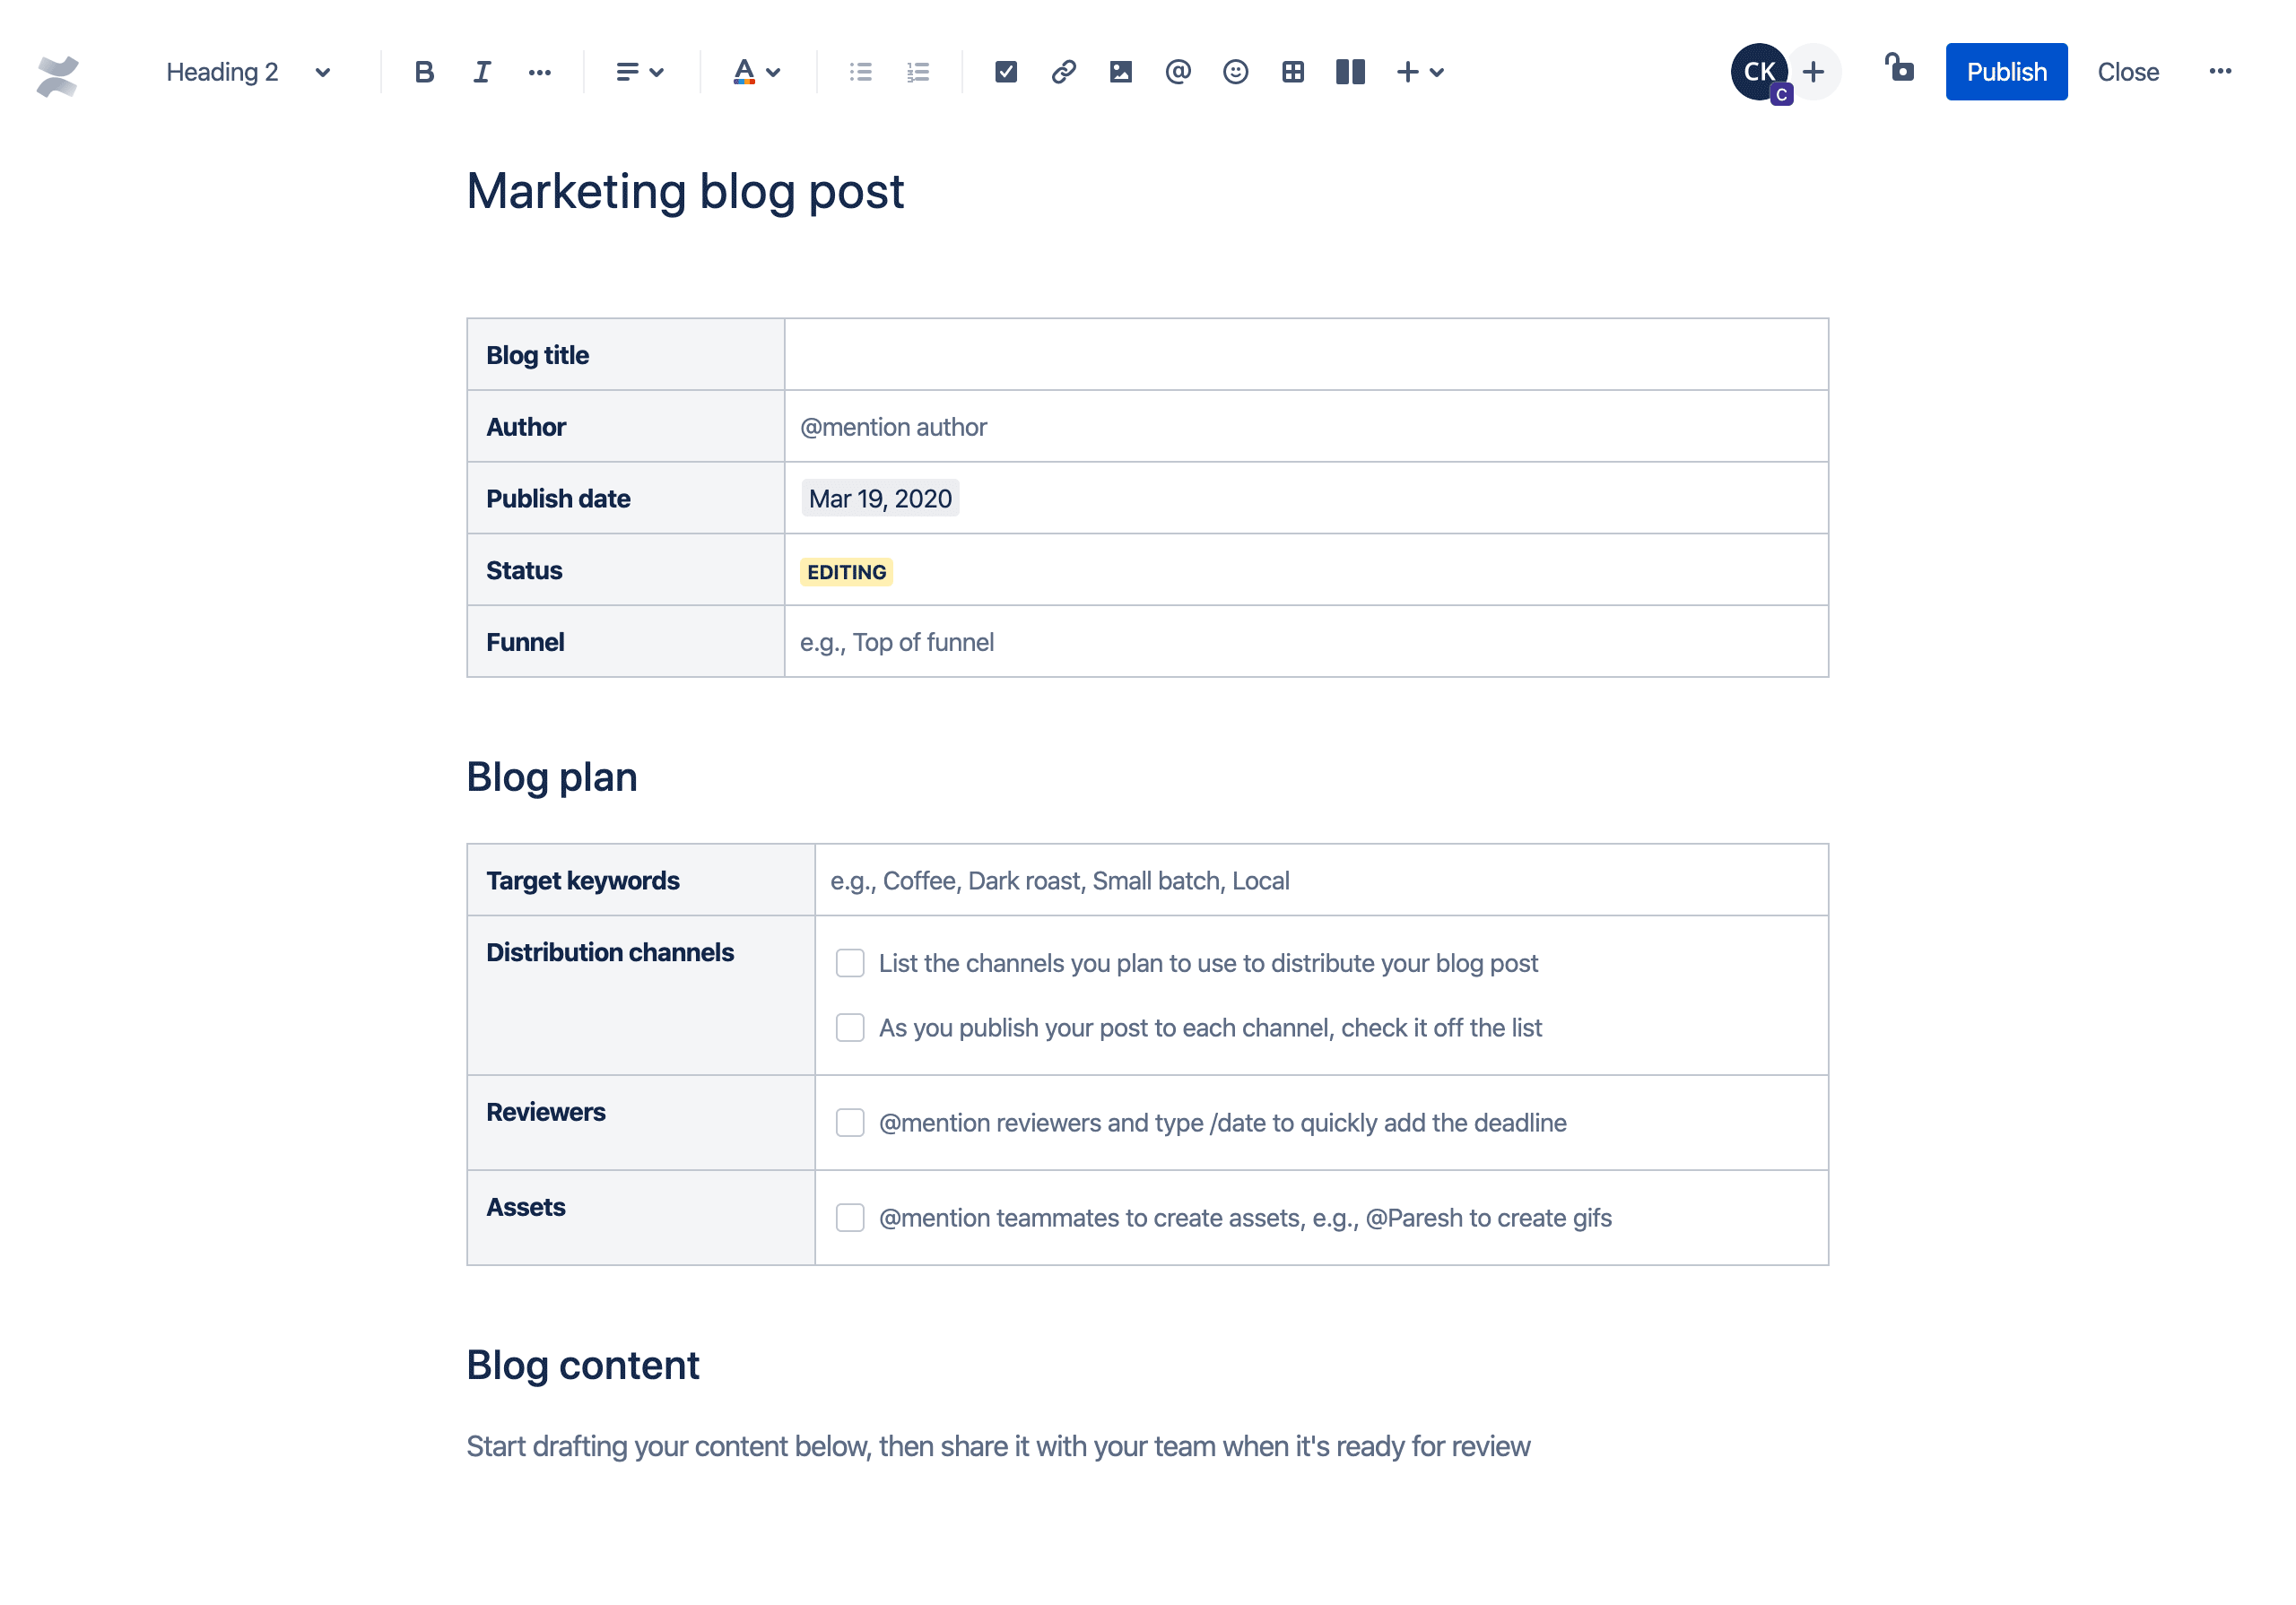
Task: Click the insert image icon
Action: coord(1118,72)
